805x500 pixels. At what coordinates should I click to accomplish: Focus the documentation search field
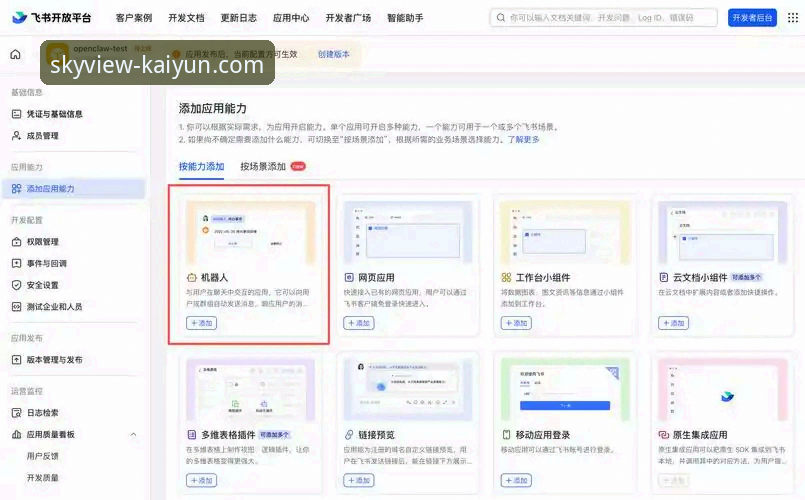click(603, 17)
